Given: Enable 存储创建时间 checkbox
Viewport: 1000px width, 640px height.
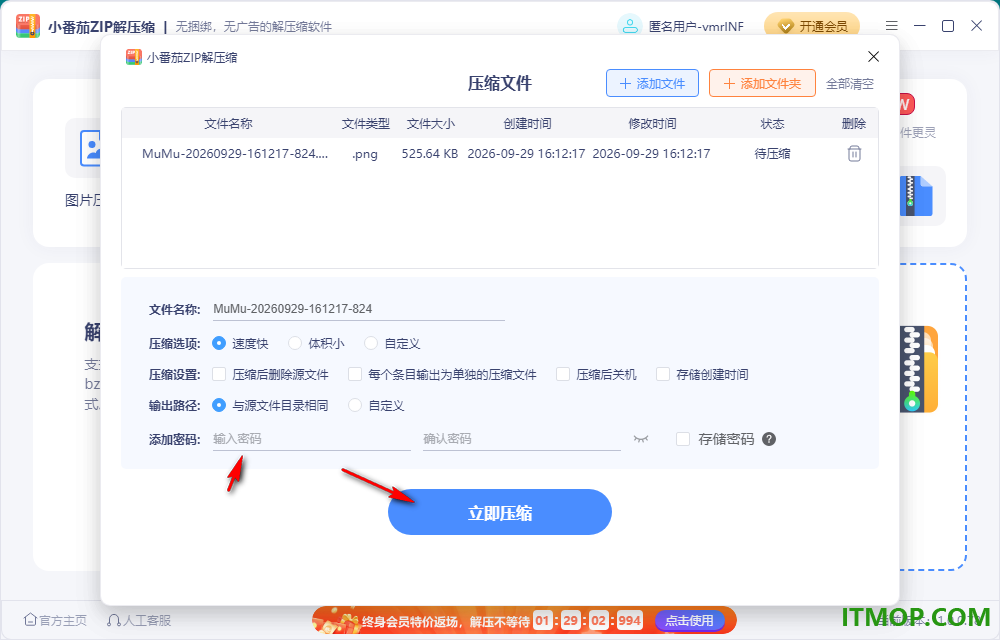Looking at the screenshot, I should click(663, 374).
